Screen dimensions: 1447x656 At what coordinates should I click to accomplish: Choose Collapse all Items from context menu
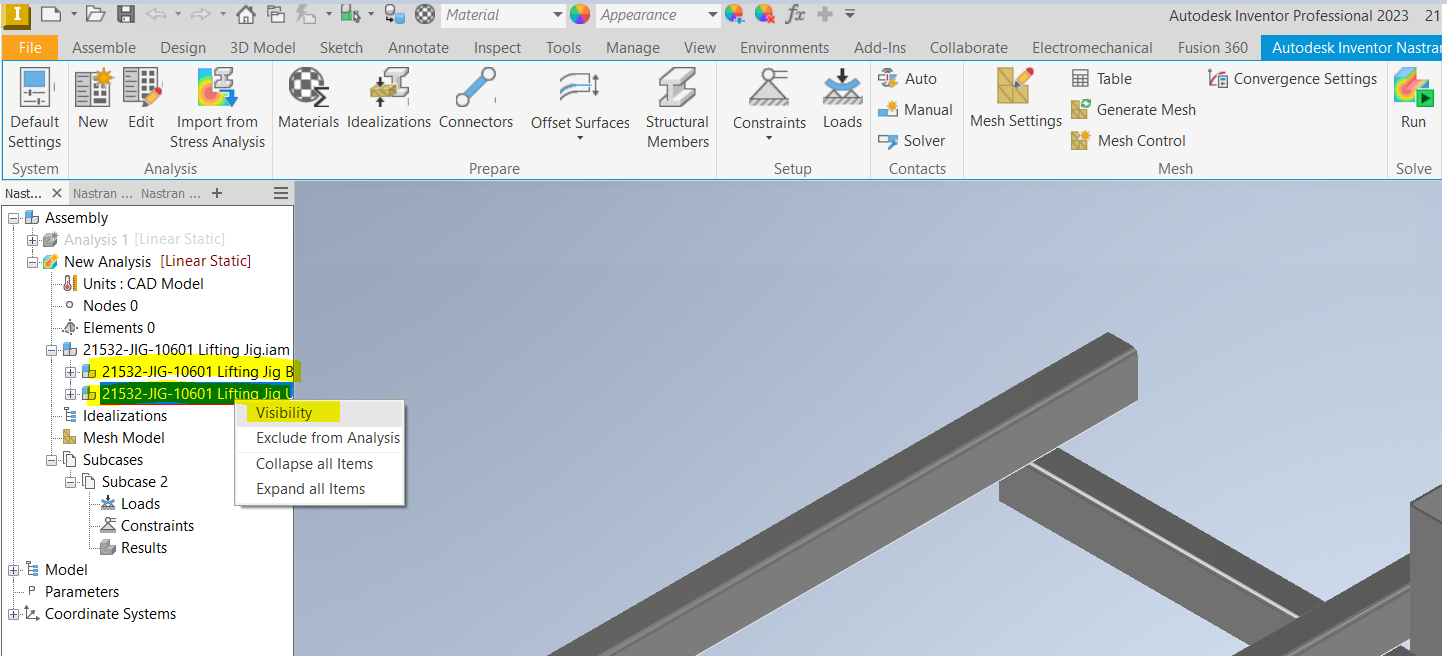click(314, 463)
